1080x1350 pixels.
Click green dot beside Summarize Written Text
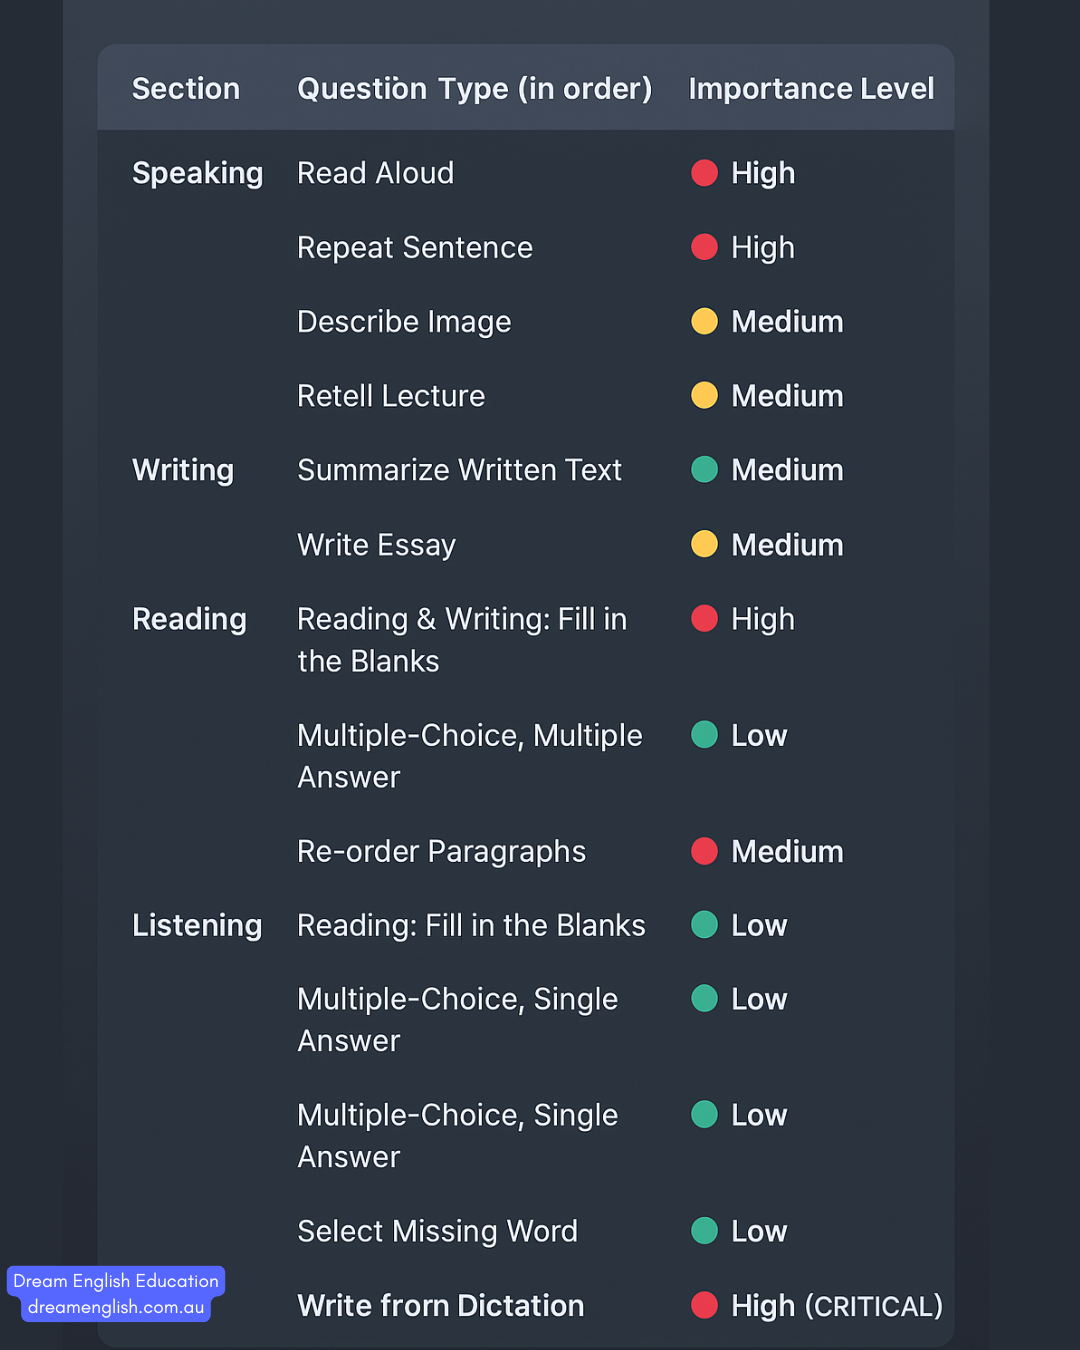click(704, 469)
